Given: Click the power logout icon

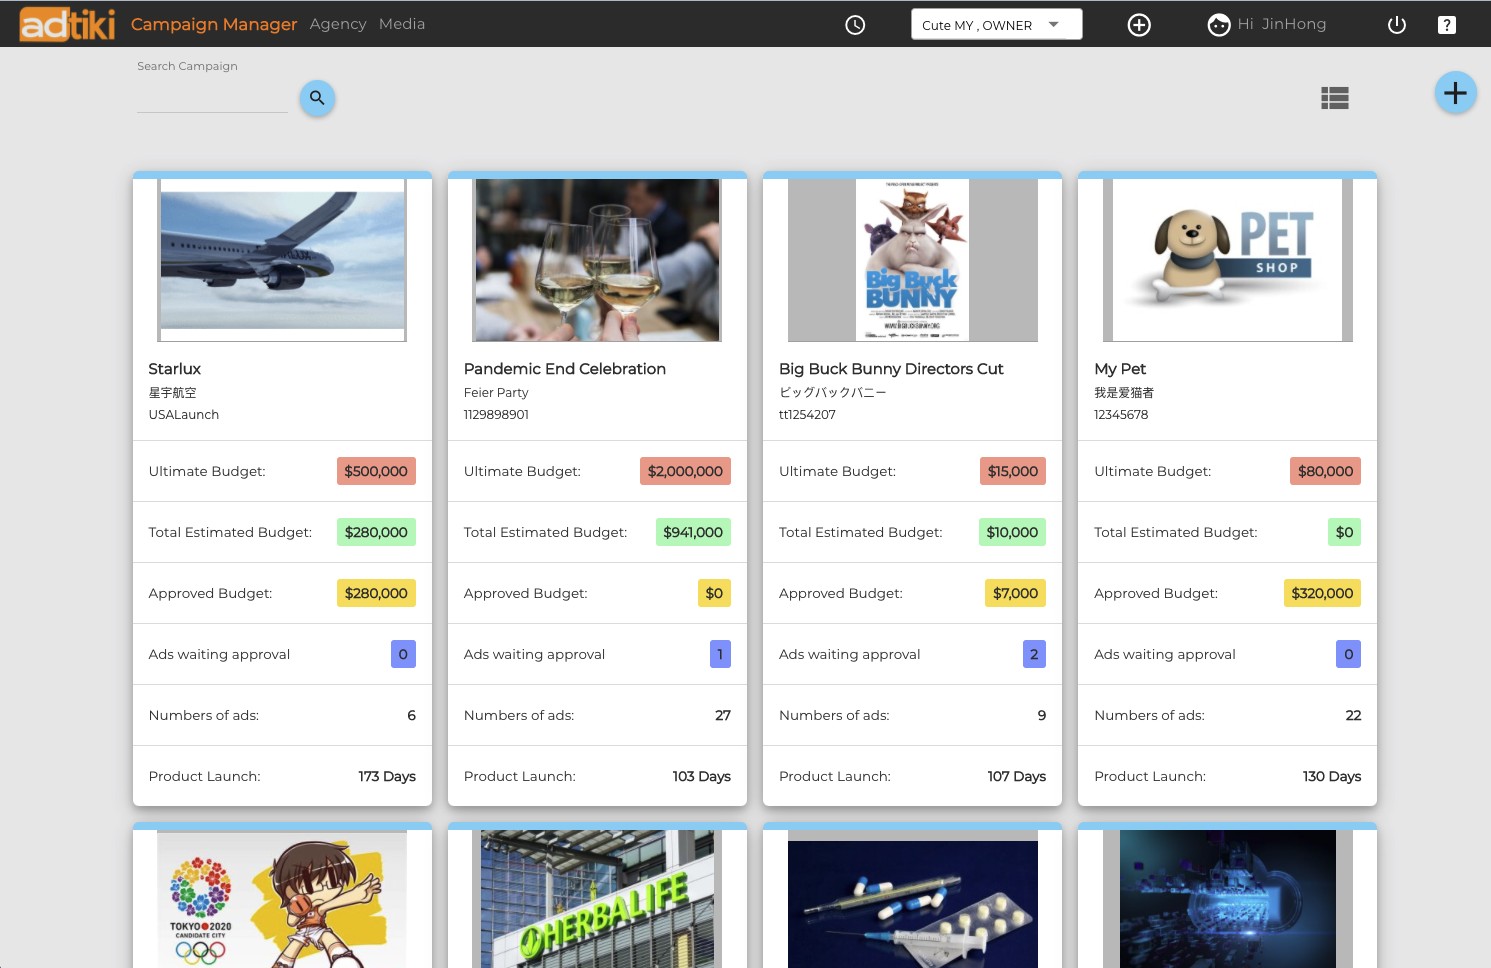Looking at the screenshot, I should [x=1397, y=25].
